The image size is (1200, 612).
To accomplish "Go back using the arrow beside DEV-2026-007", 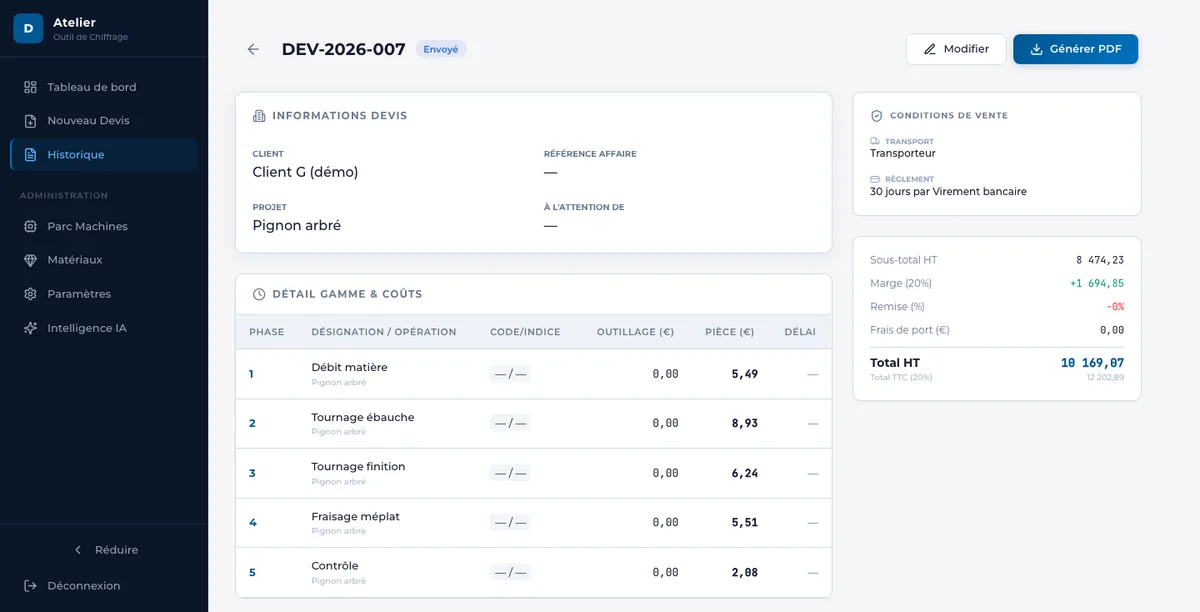I will coord(253,49).
